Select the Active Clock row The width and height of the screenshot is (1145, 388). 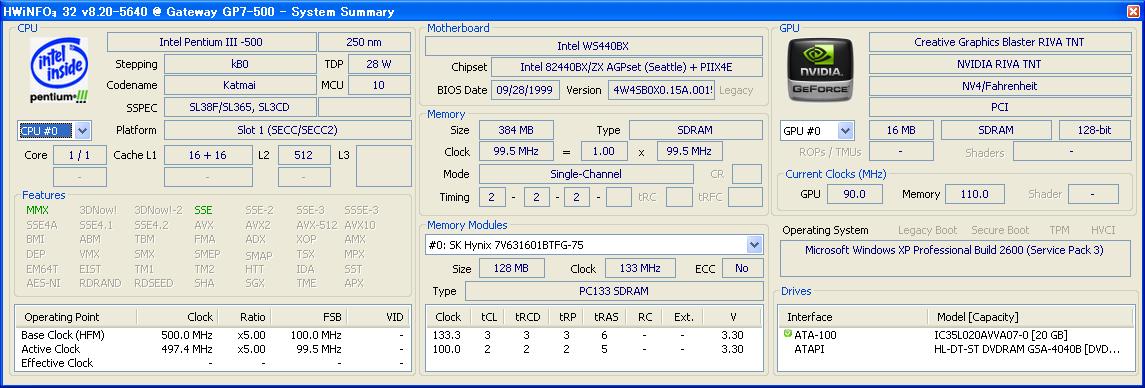(x=212, y=349)
